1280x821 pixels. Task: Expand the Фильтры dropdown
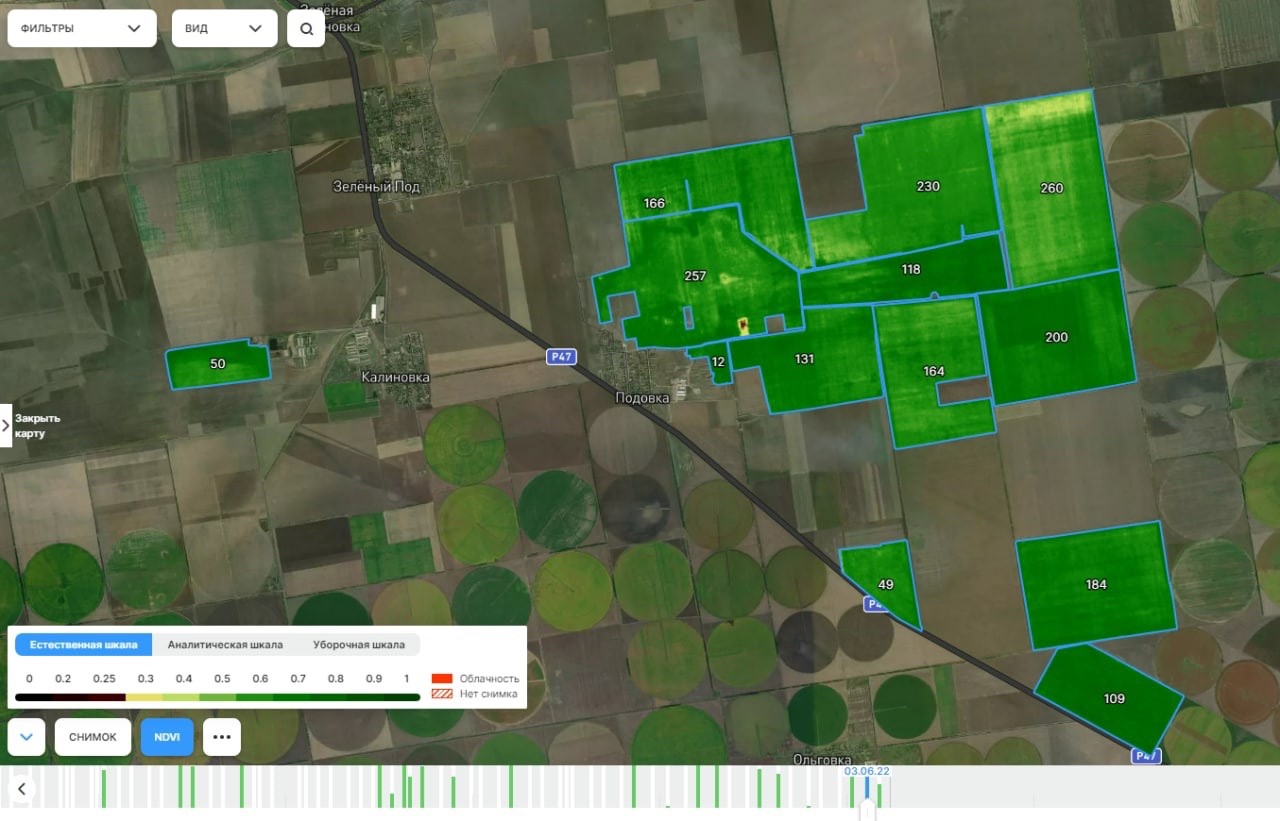coord(82,29)
